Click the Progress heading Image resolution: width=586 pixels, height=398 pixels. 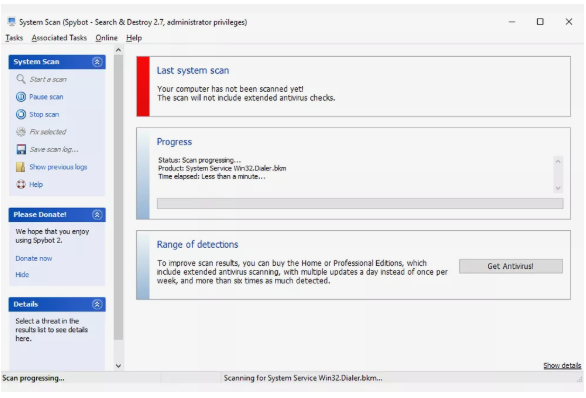click(174, 142)
